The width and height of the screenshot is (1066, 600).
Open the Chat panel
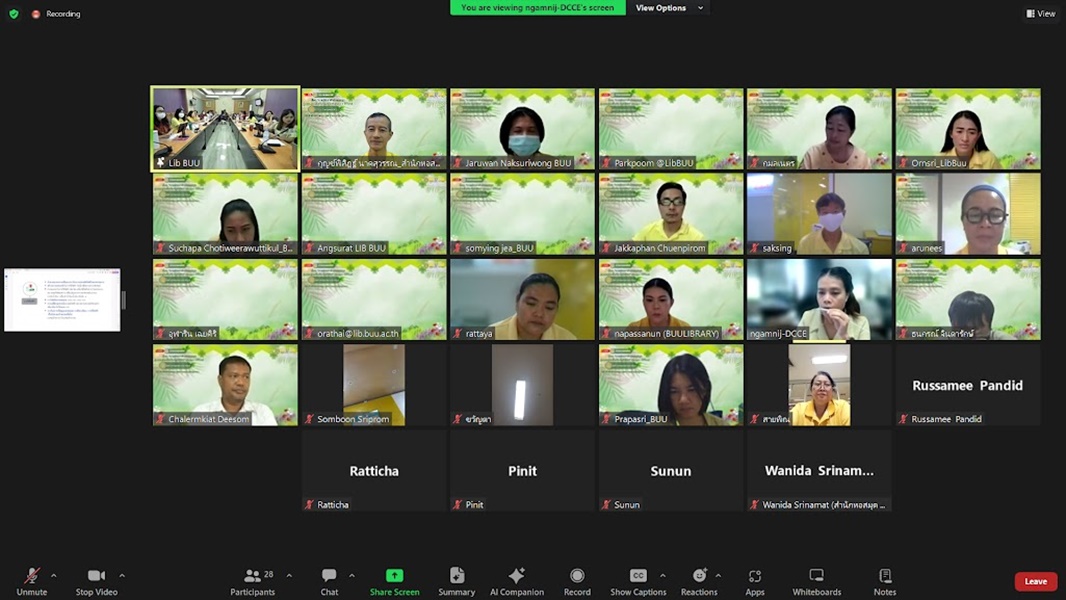click(x=329, y=581)
